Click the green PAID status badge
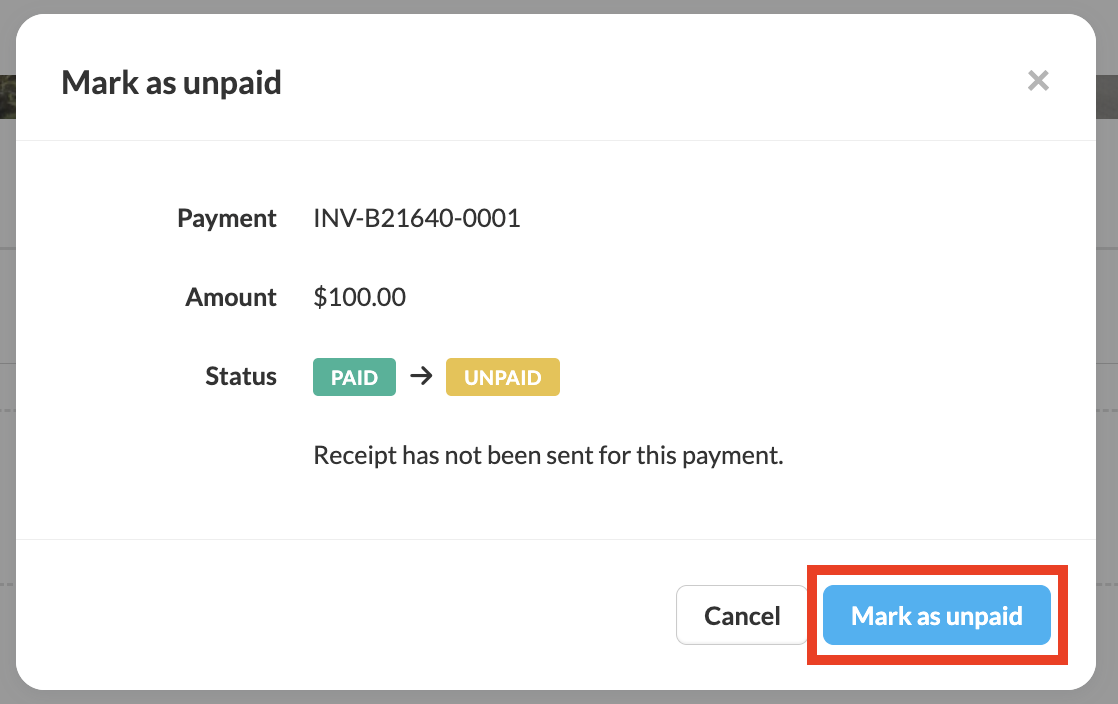Viewport: 1118px width, 704px height. coord(354,378)
